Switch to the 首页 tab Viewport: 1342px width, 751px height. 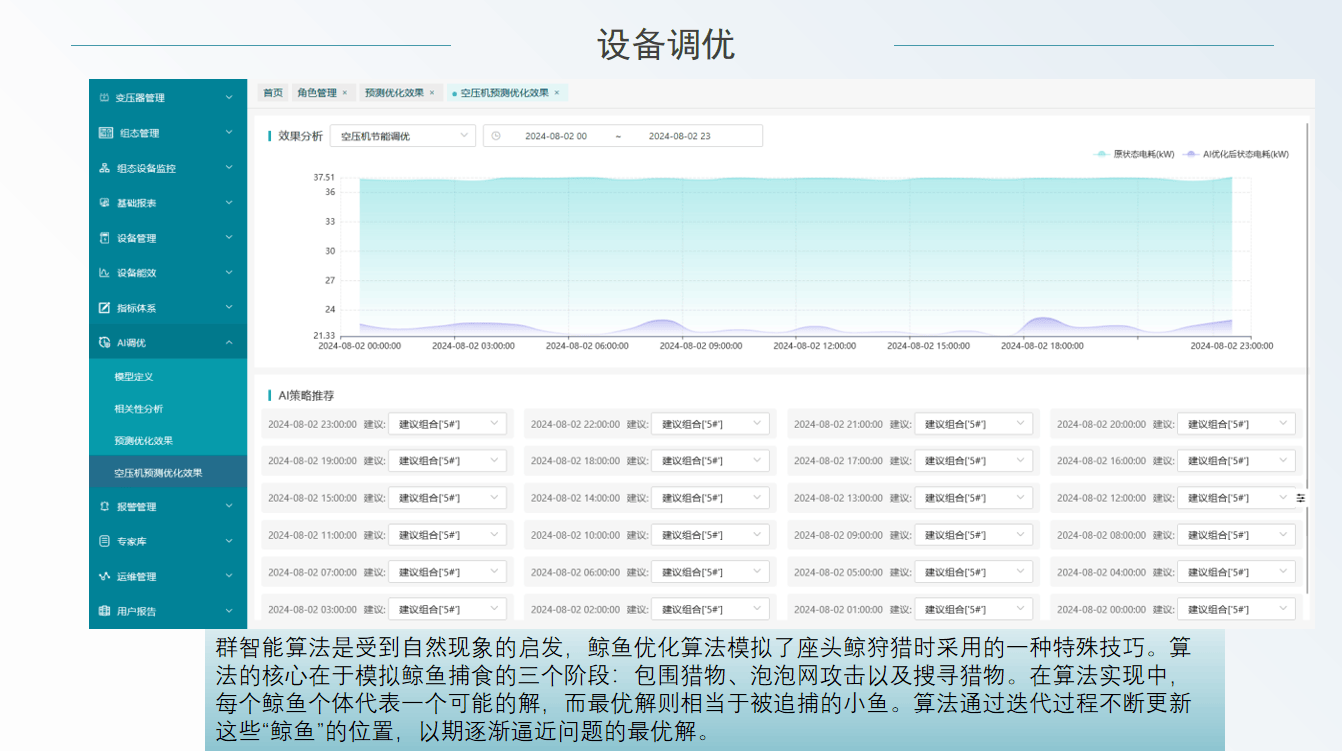click(x=273, y=92)
